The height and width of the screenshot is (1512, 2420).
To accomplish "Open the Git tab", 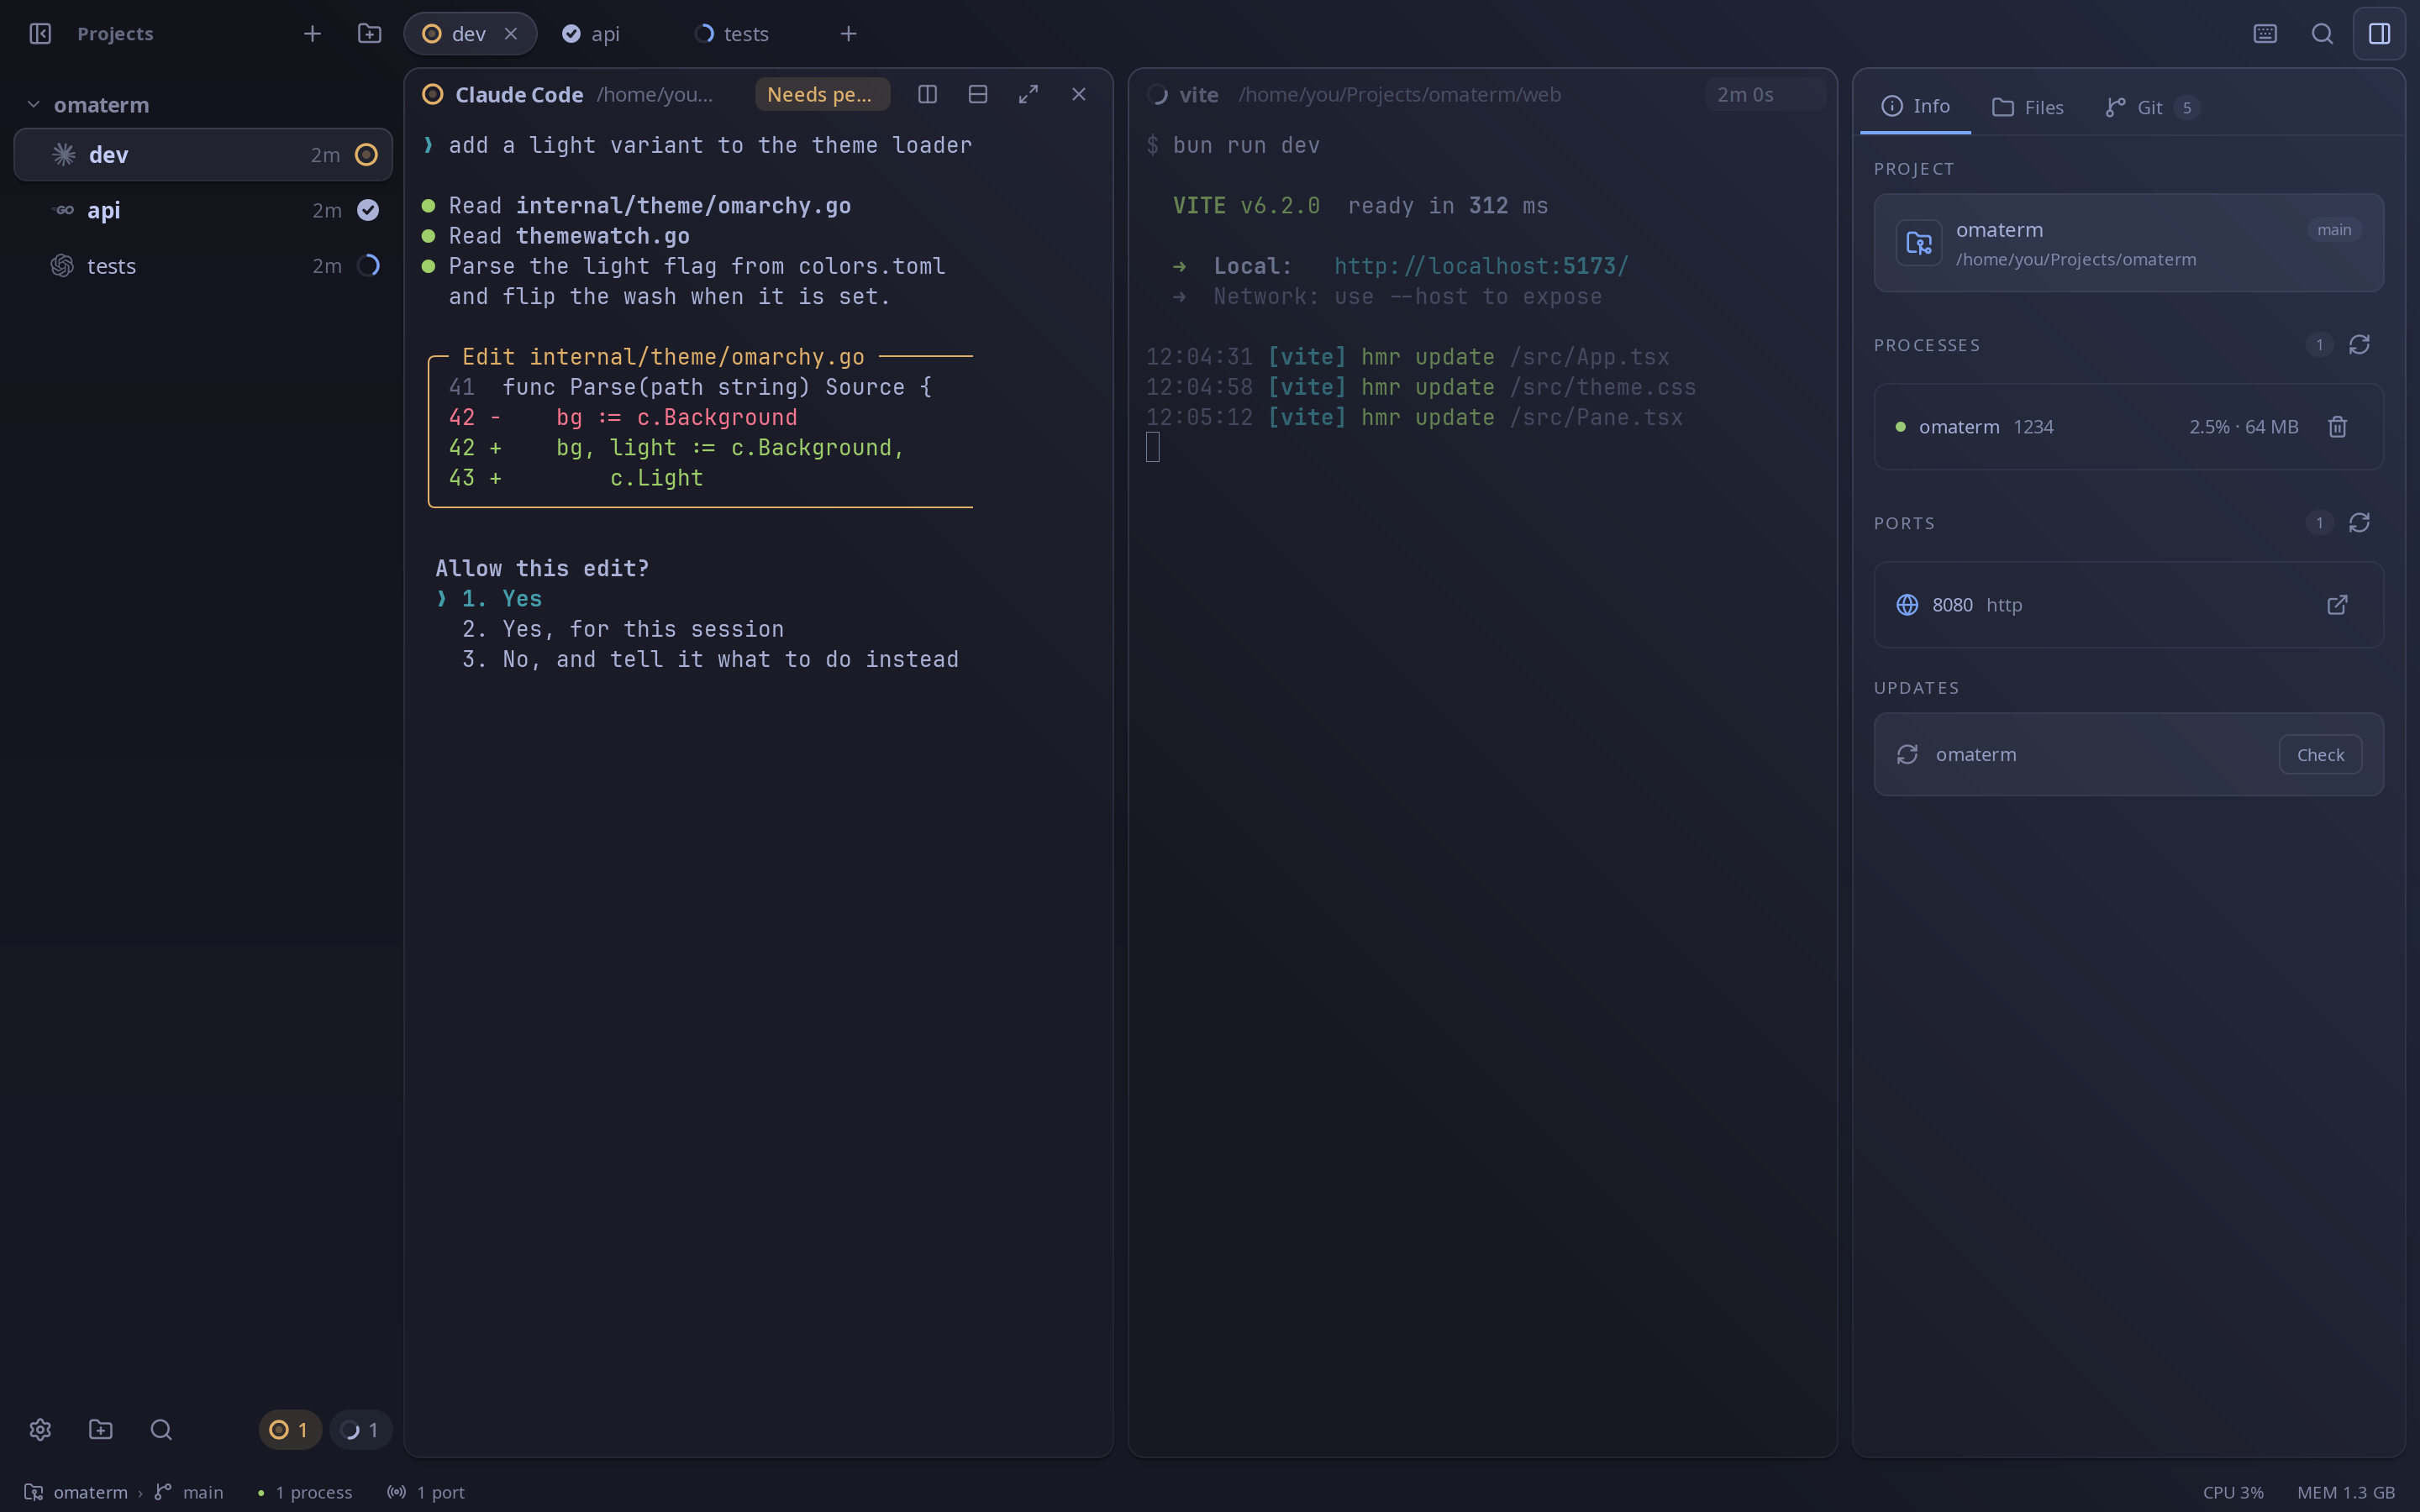I will pos(2151,107).
